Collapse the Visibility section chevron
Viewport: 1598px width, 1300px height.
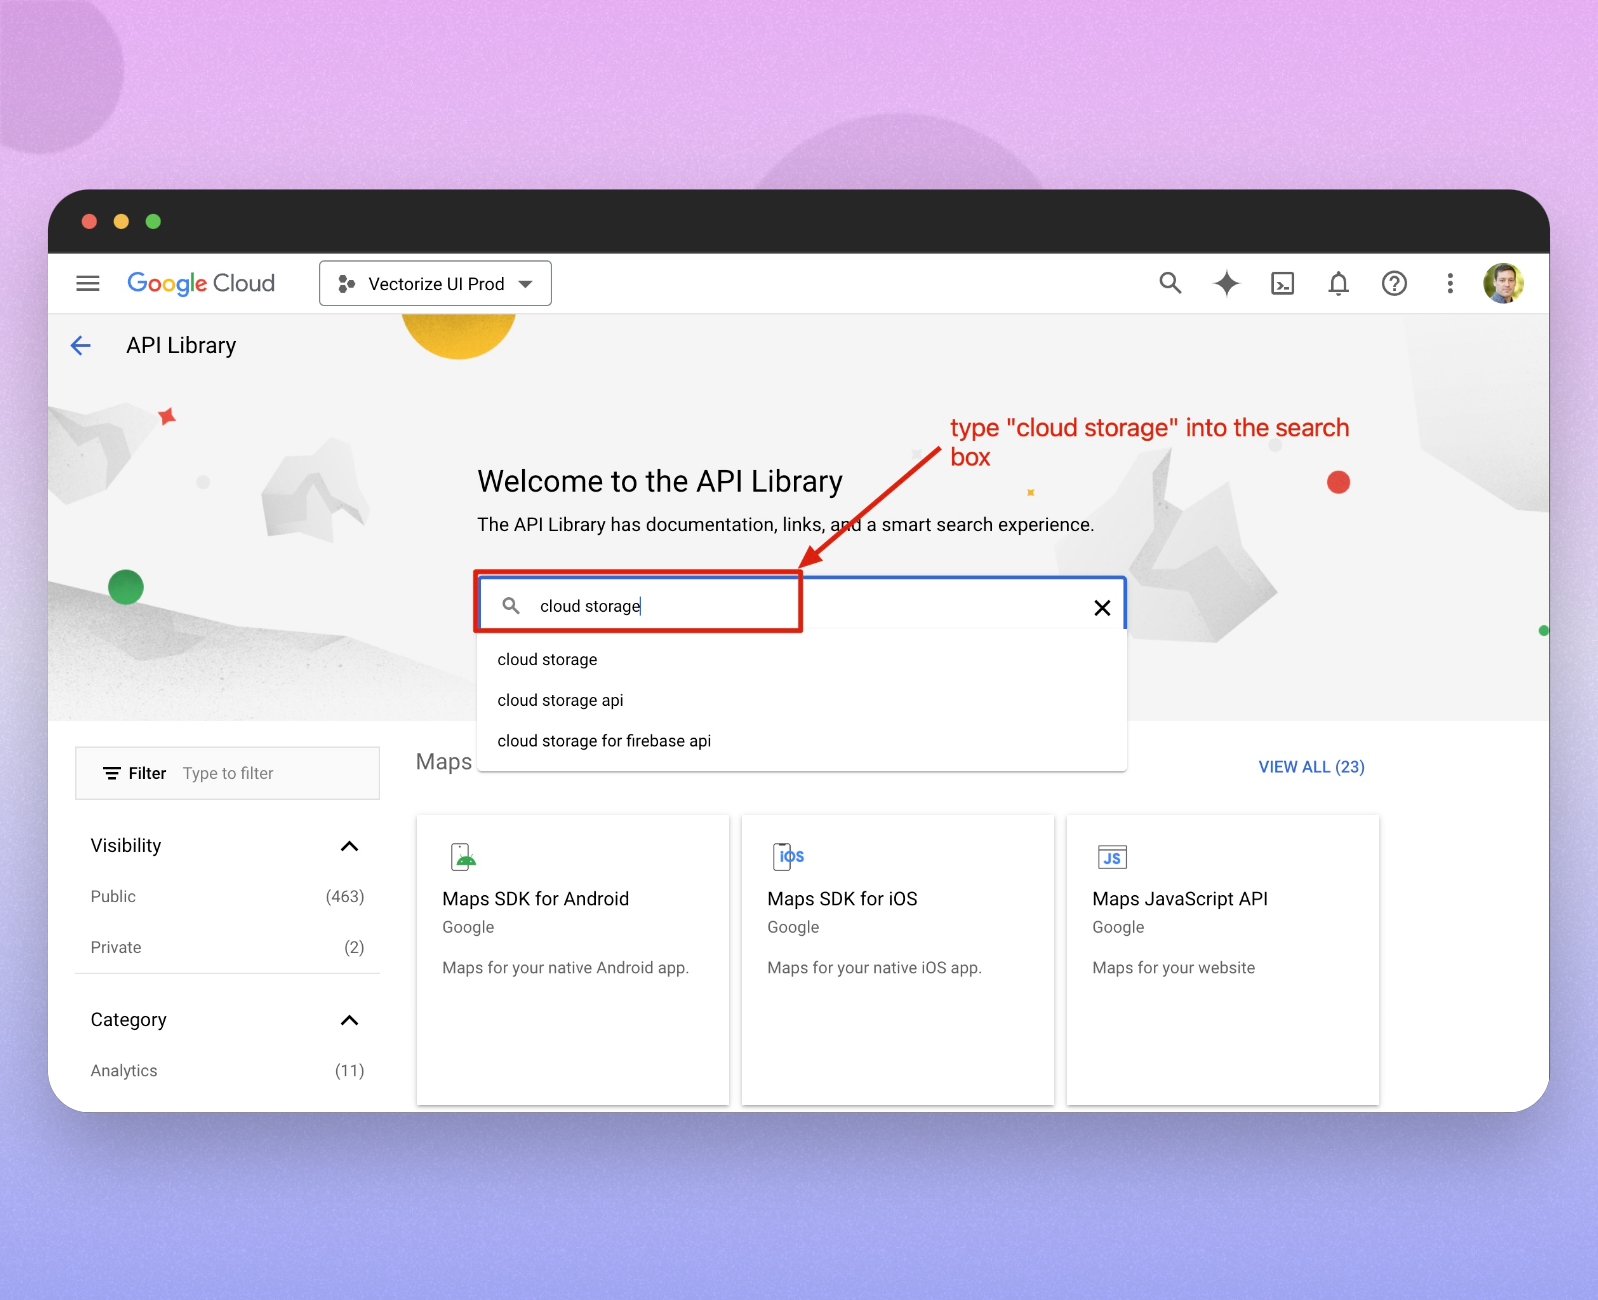click(x=349, y=847)
